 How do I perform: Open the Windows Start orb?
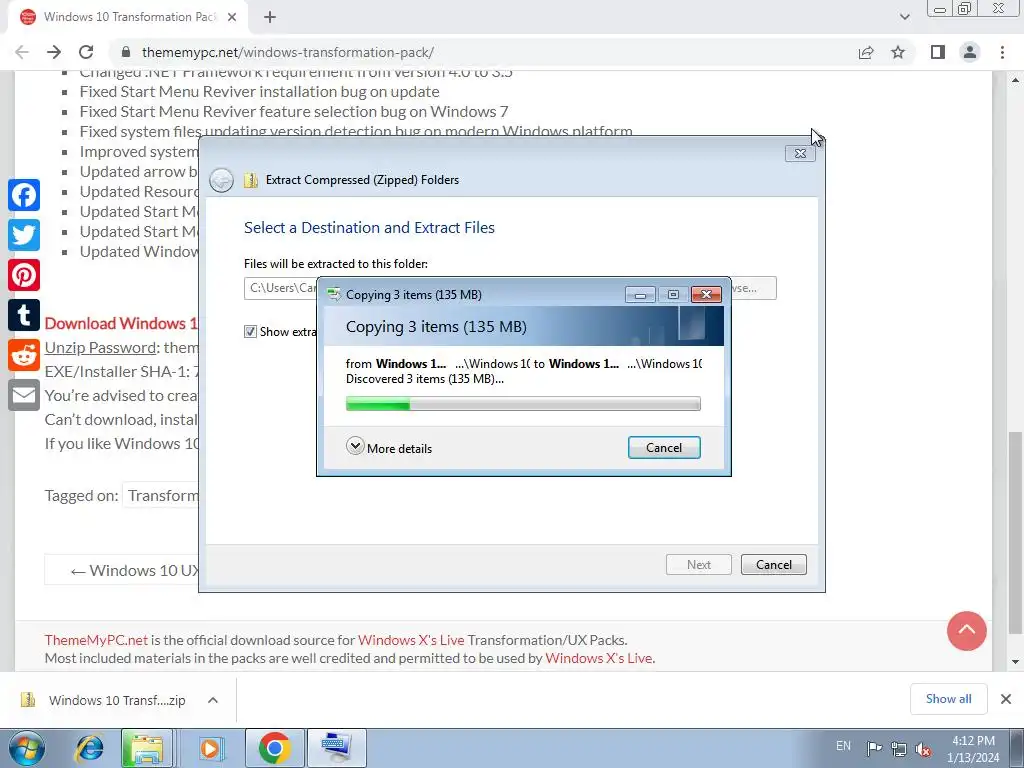coord(27,748)
